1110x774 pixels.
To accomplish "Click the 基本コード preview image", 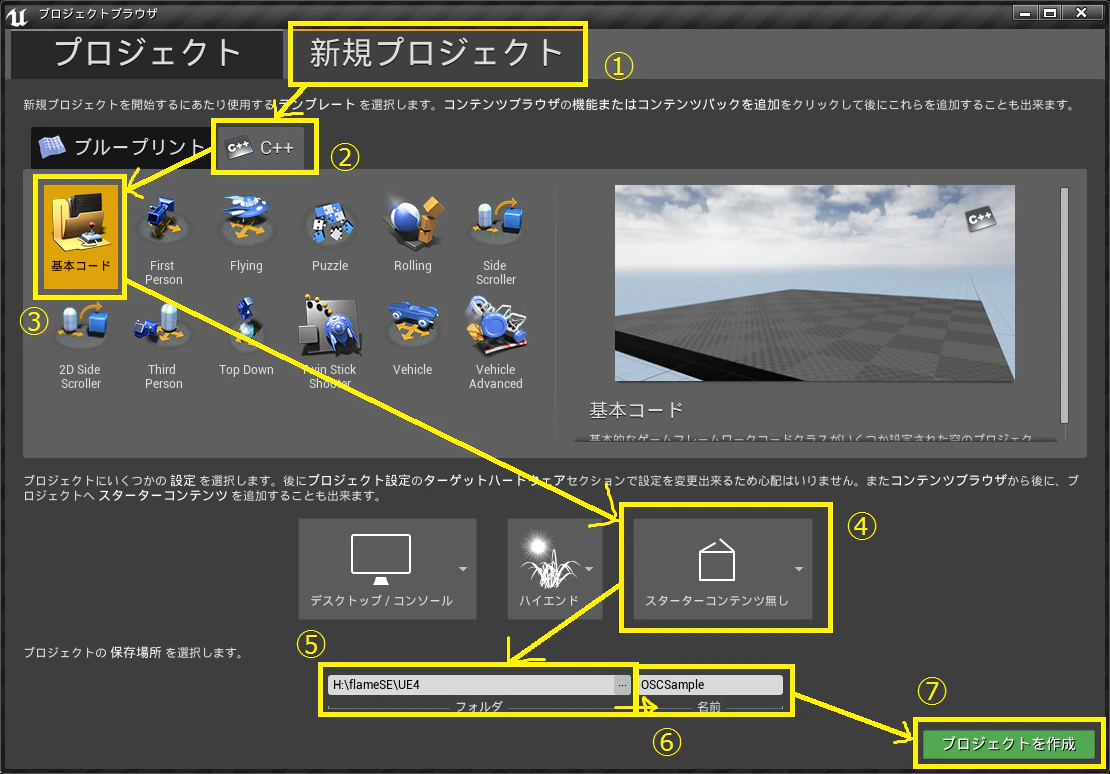I will click(814, 283).
